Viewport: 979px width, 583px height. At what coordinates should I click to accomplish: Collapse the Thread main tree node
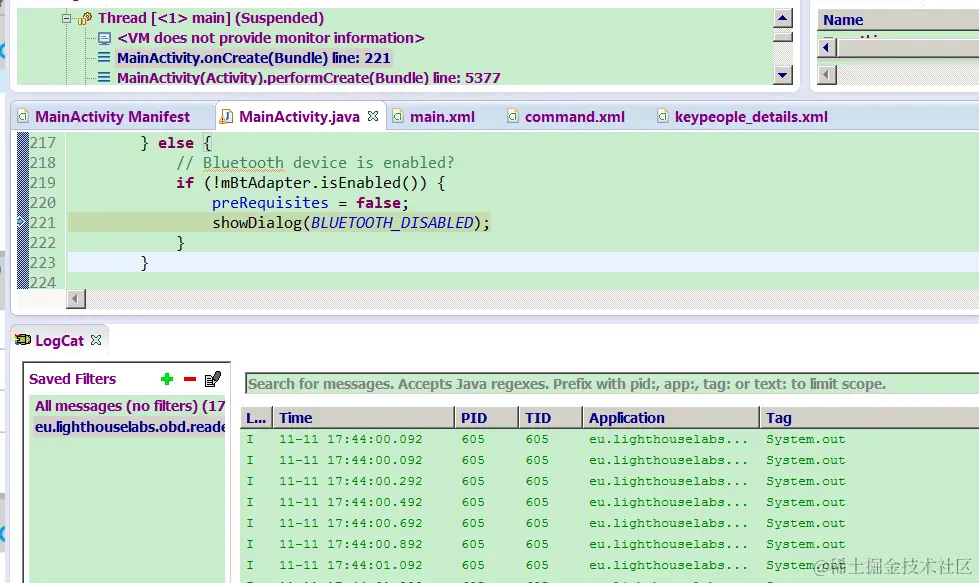tap(67, 18)
